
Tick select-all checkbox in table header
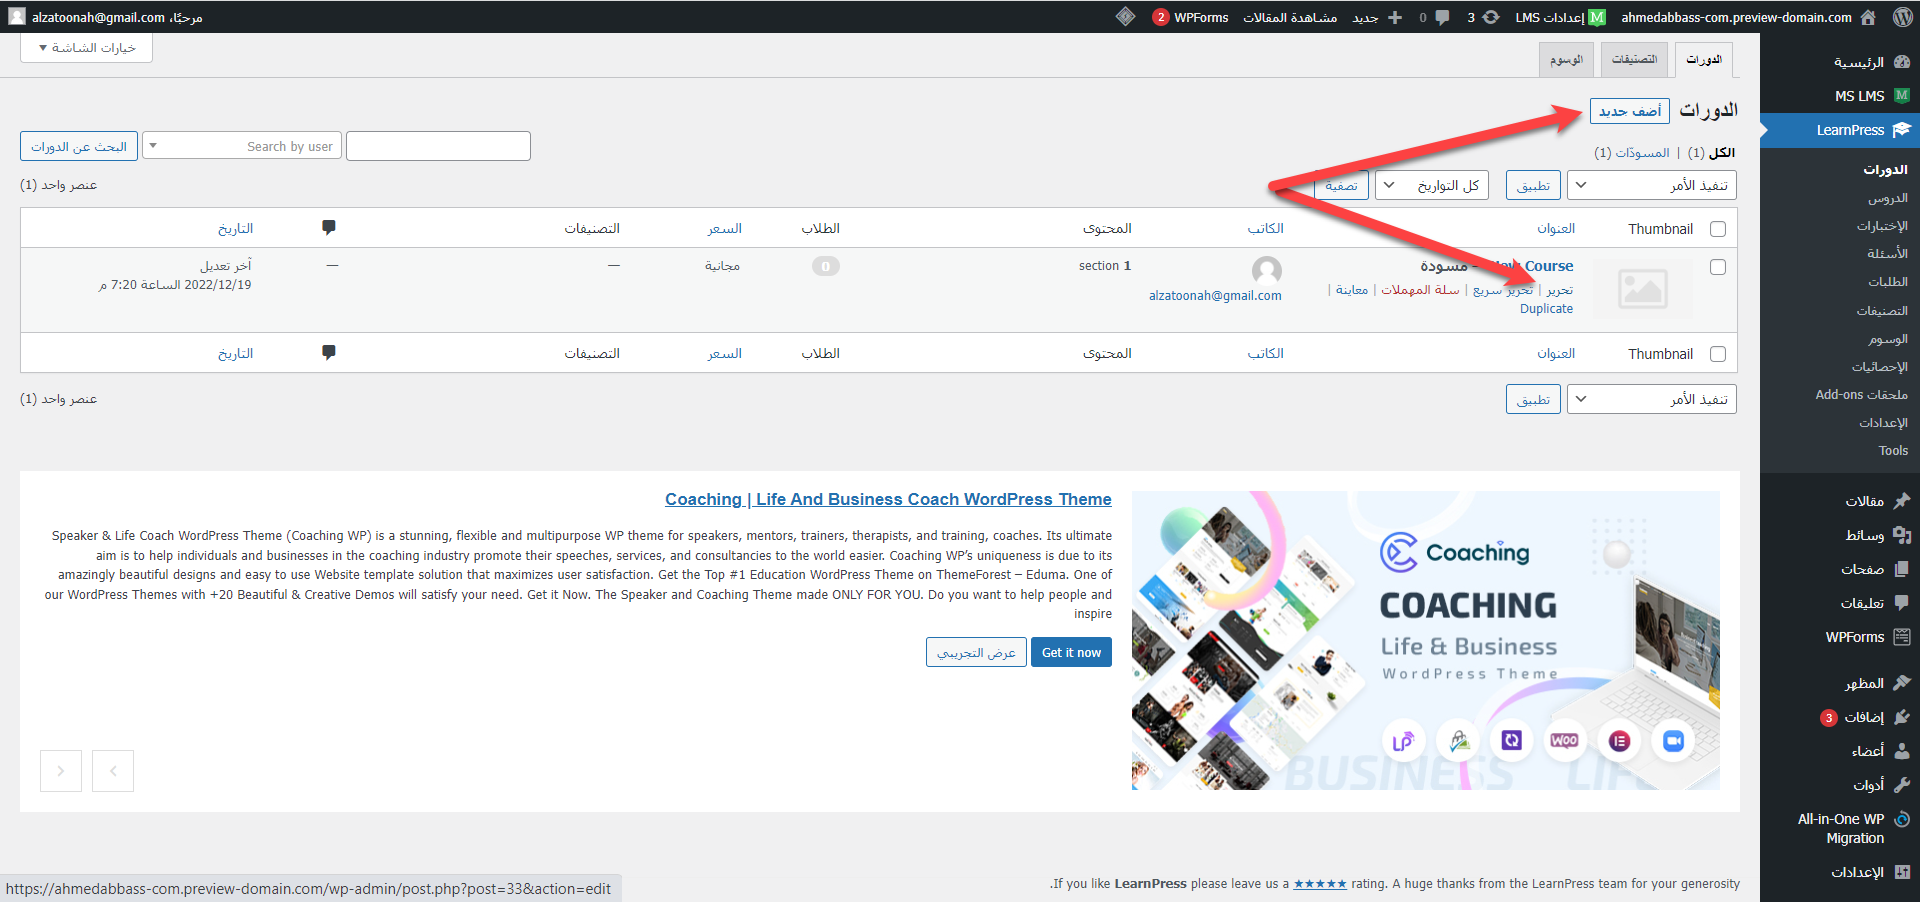[x=1718, y=229]
